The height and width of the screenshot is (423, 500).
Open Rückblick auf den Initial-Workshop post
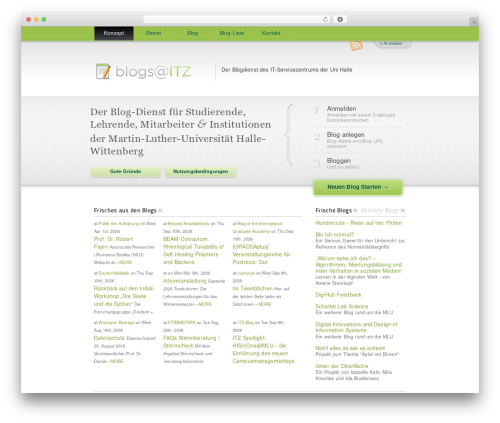[x=124, y=296]
